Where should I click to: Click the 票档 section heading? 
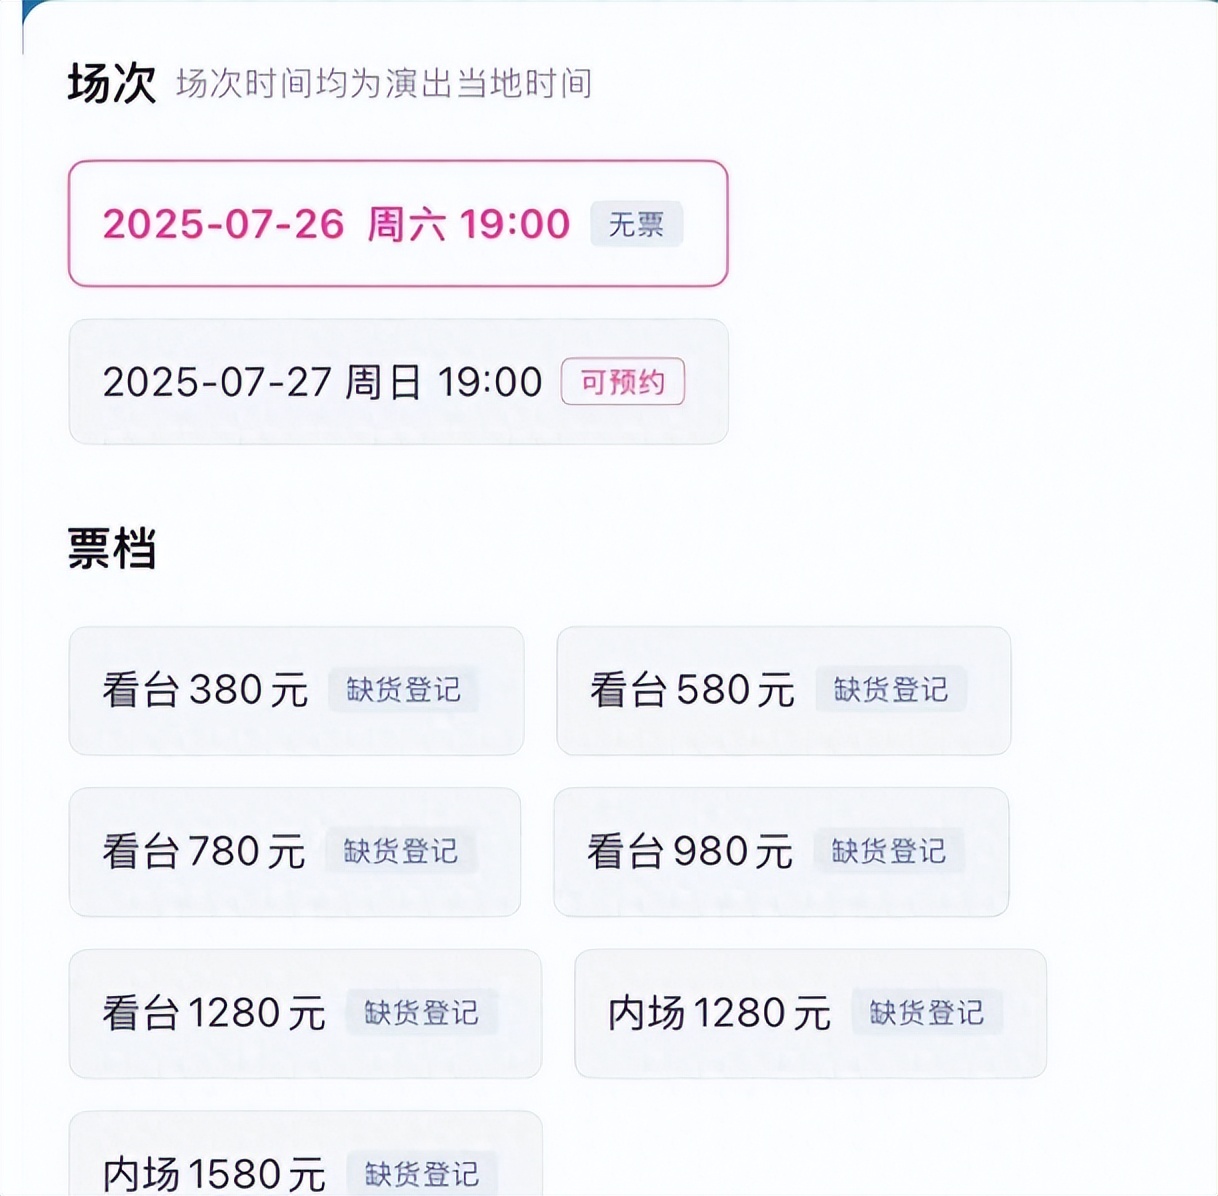pos(112,549)
